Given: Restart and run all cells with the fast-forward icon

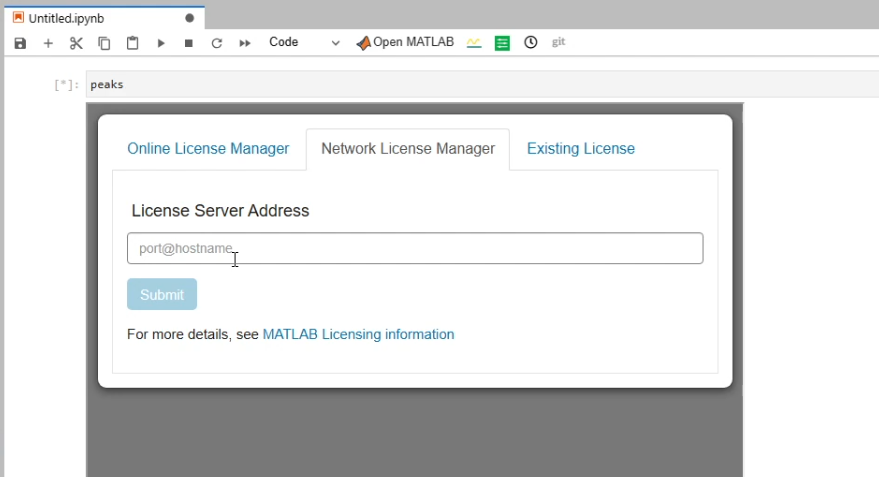Looking at the screenshot, I should [245, 43].
